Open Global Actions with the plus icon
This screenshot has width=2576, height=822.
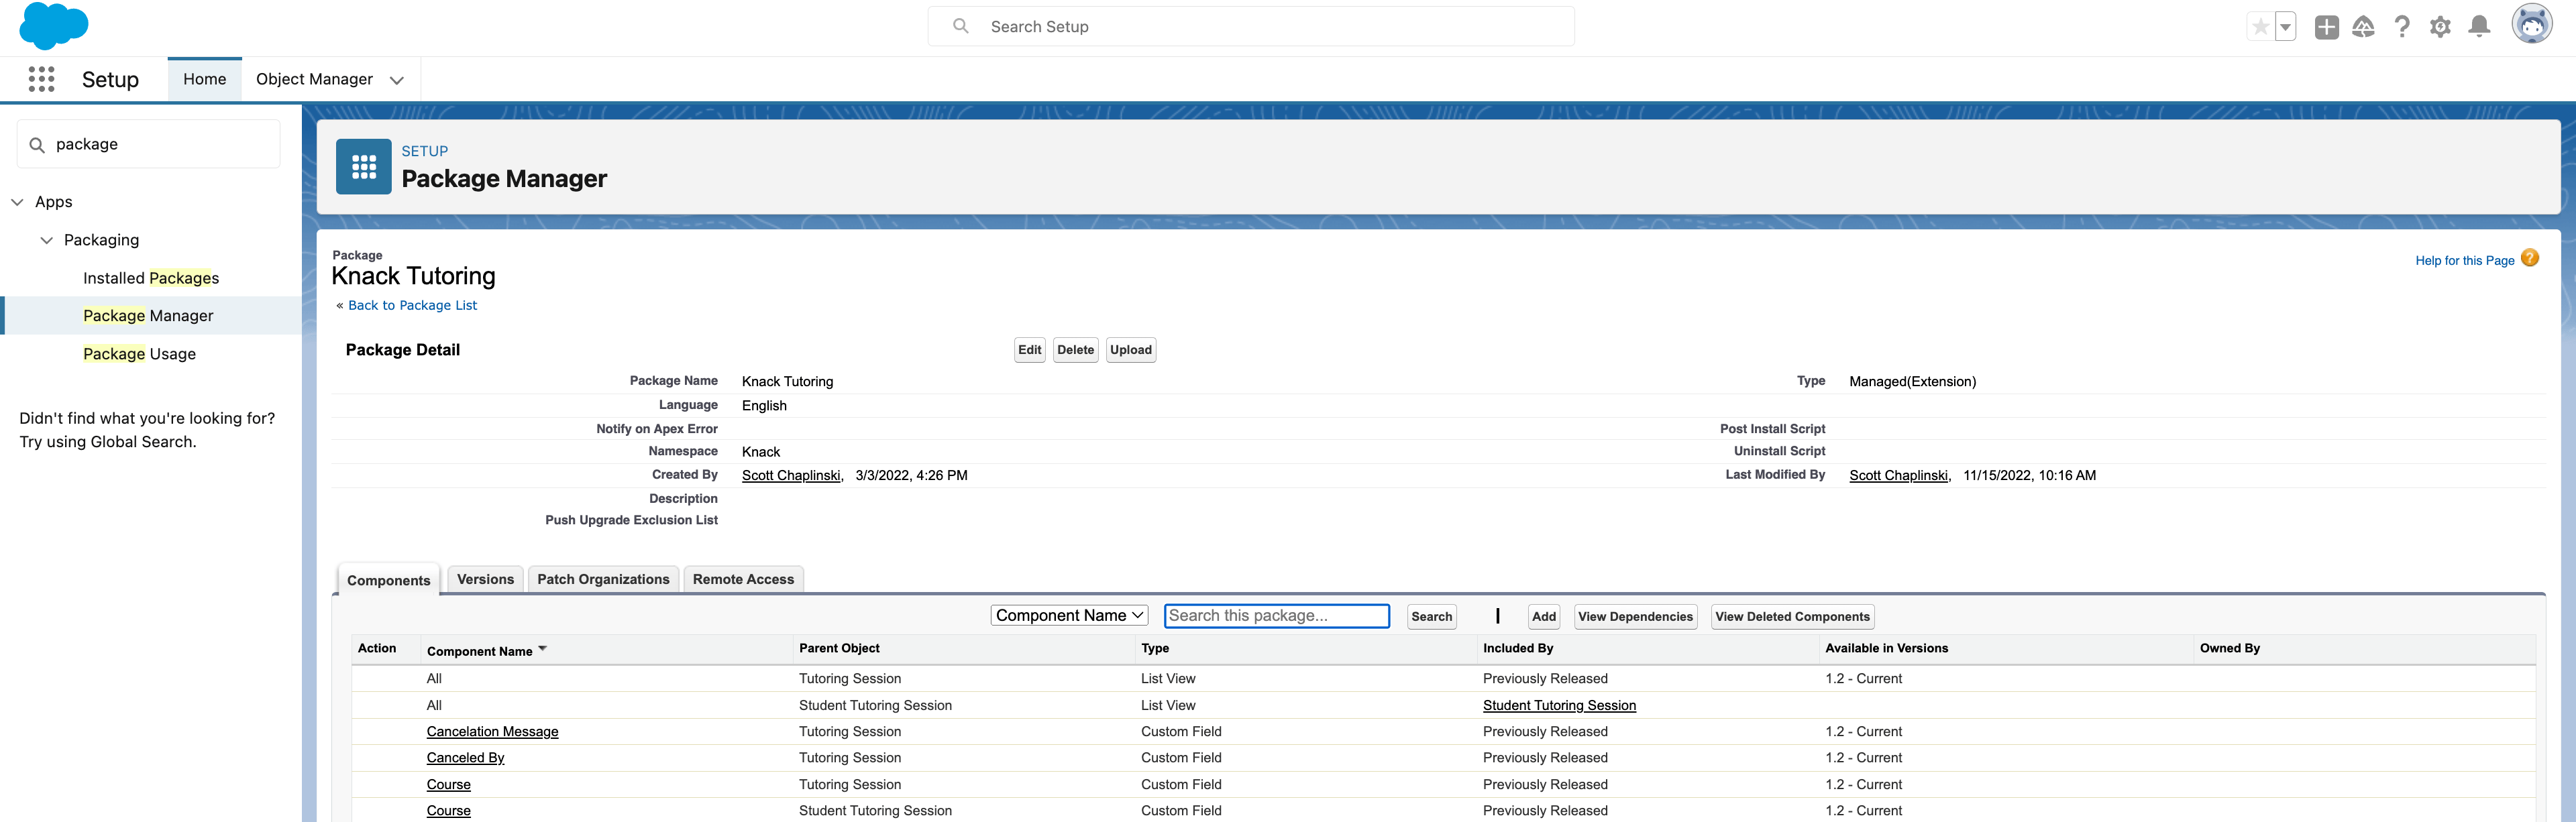(x=2326, y=26)
